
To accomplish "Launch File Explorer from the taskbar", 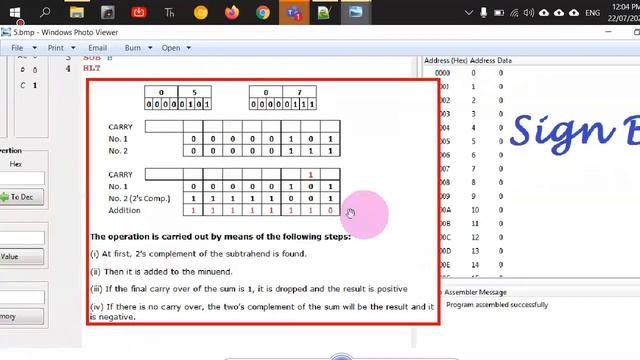I will point(76,12).
